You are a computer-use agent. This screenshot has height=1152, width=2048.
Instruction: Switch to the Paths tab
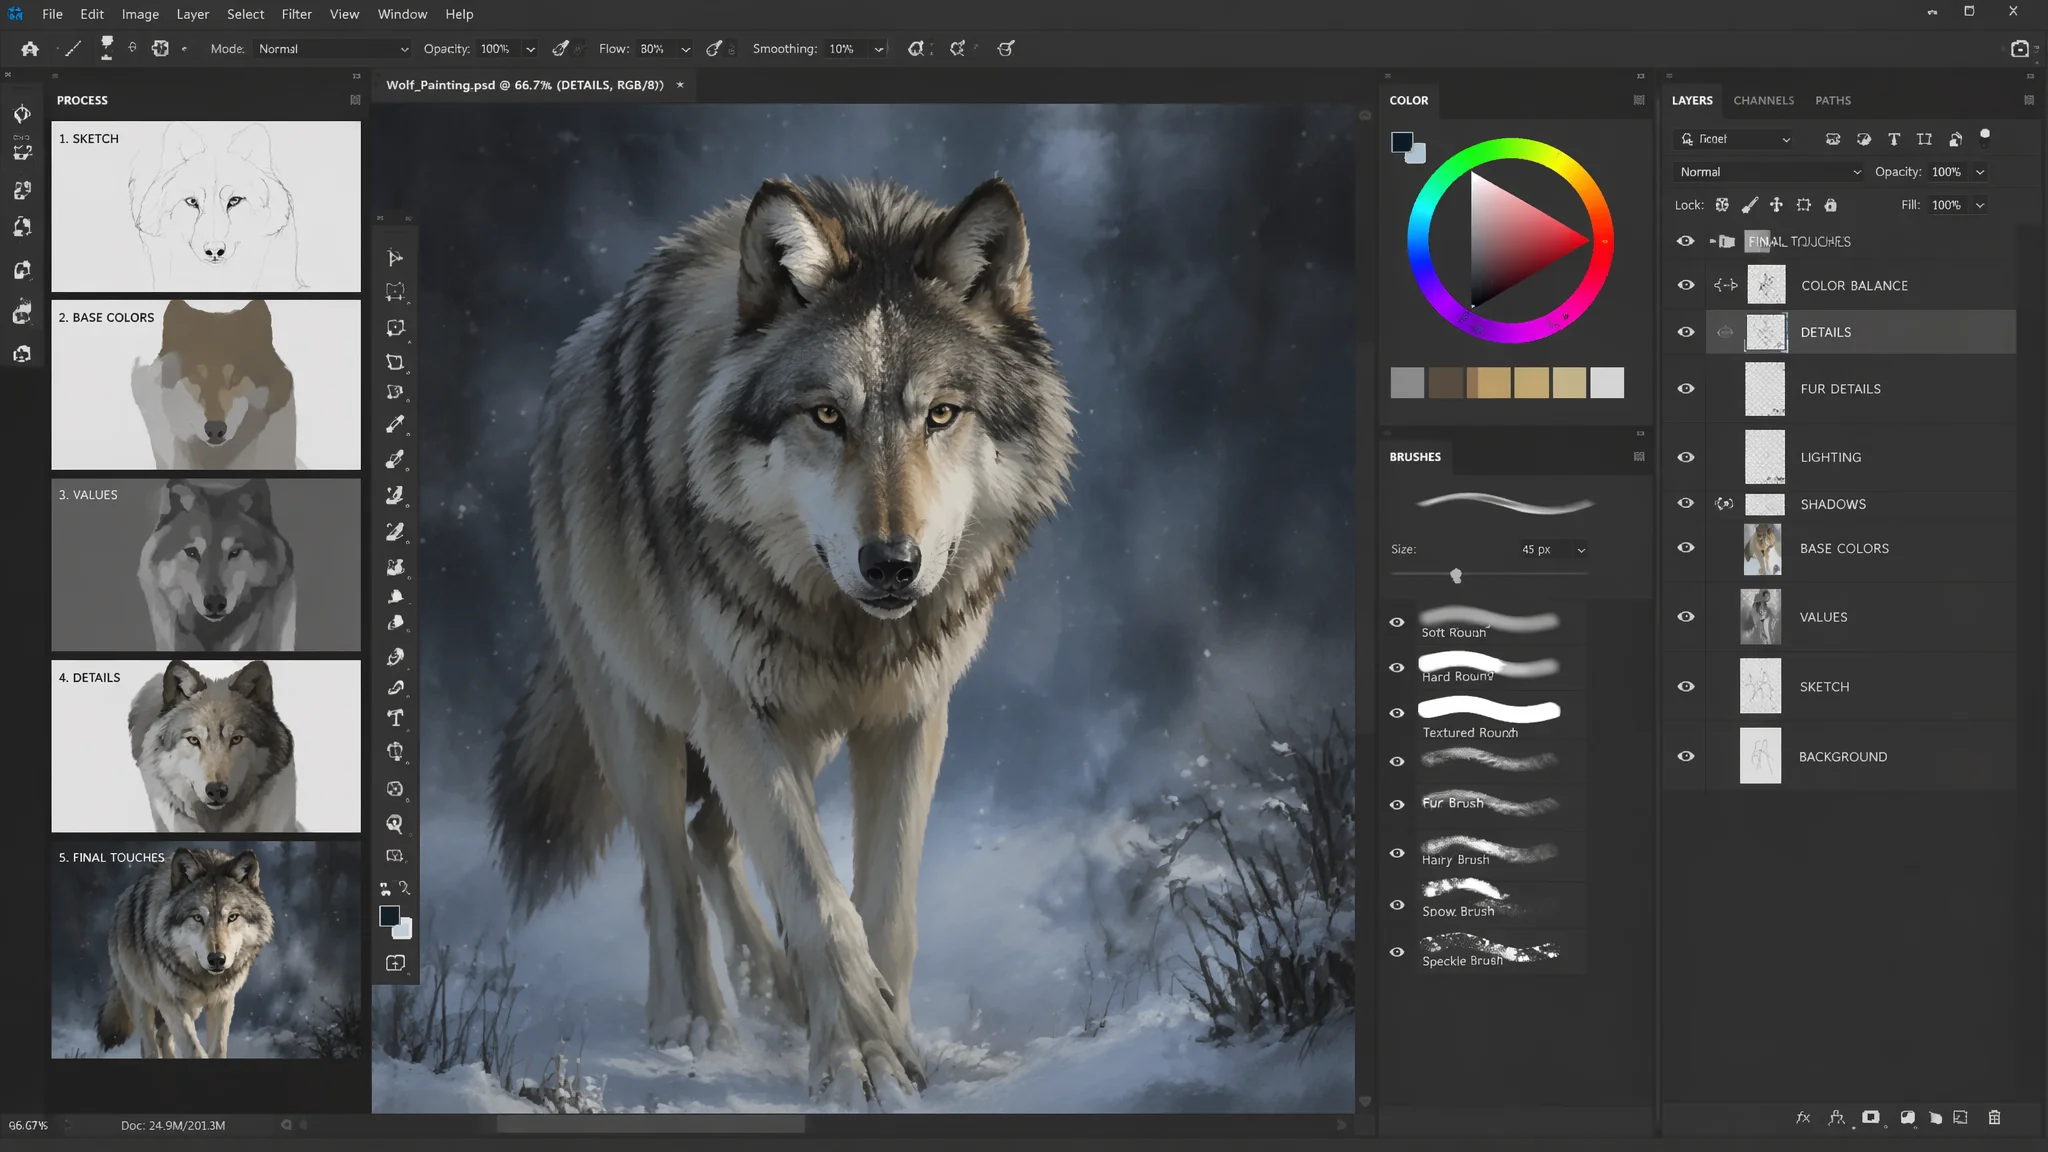(1832, 100)
